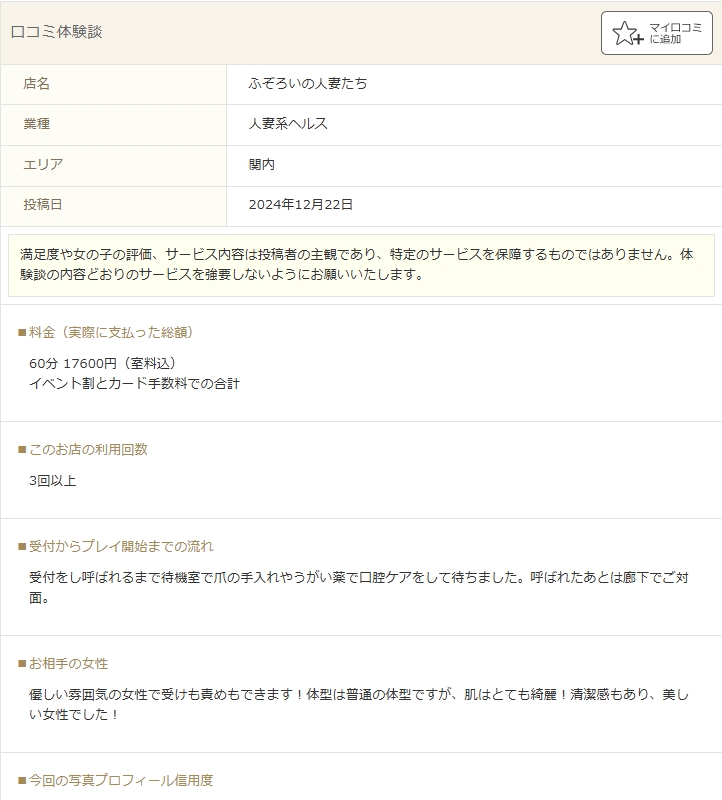The height and width of the screenshot is (800, 722).
Task: Click the エリア label cell
Action: pyautogui.click(x=113, y=165)
